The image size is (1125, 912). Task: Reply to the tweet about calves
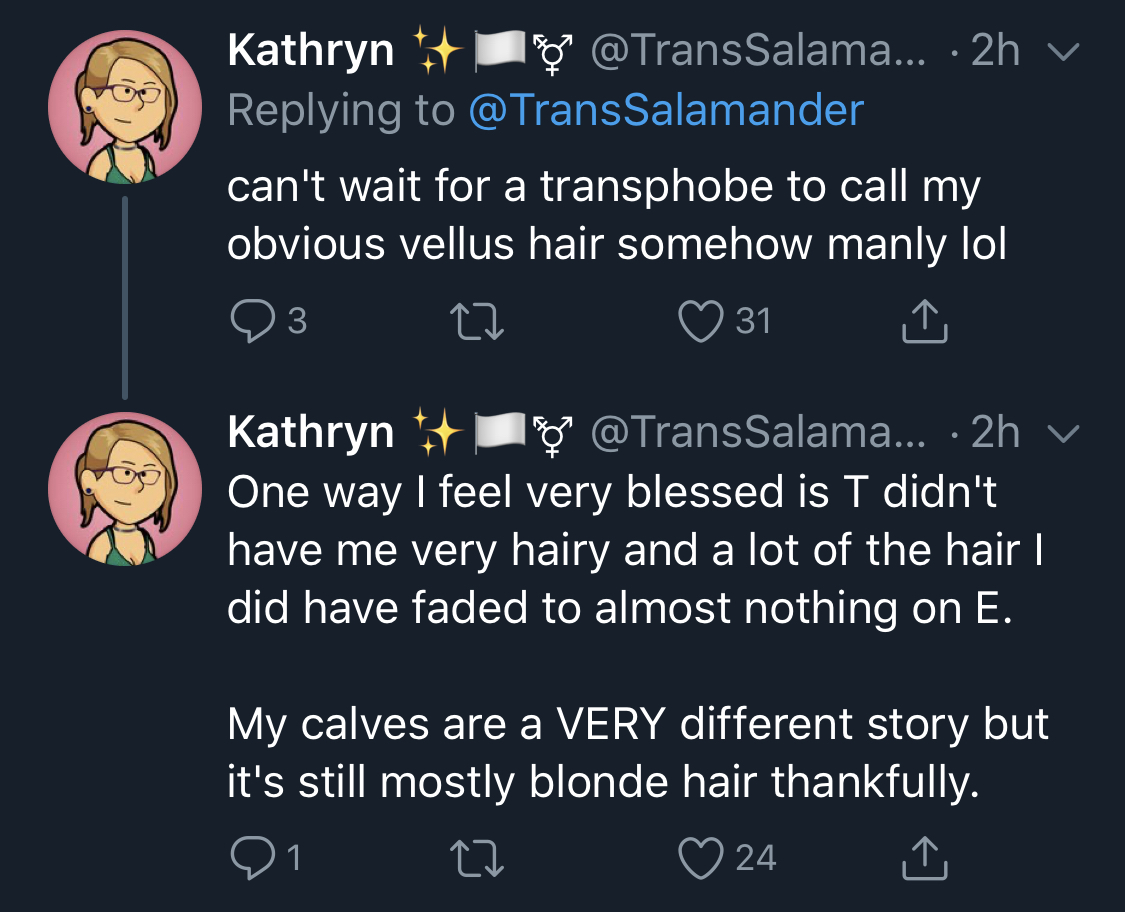(253, 857)
